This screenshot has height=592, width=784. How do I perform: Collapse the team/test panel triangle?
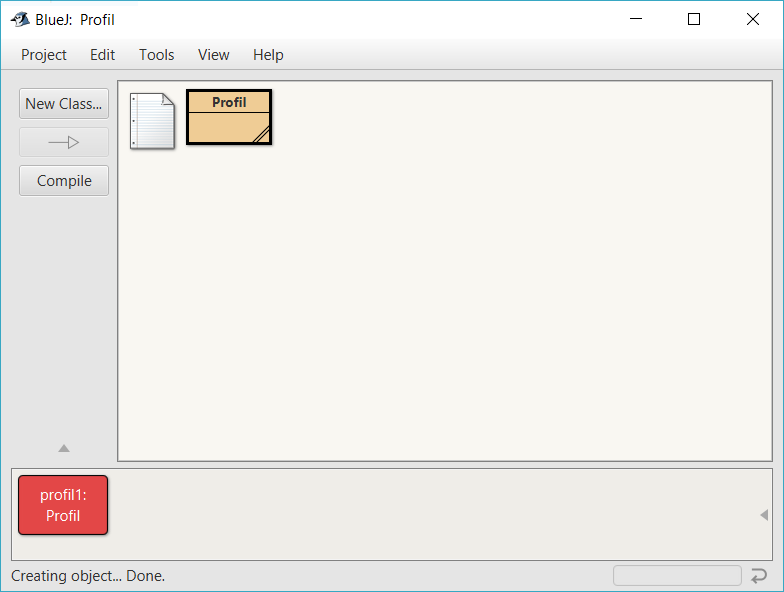tap(64, 448)
